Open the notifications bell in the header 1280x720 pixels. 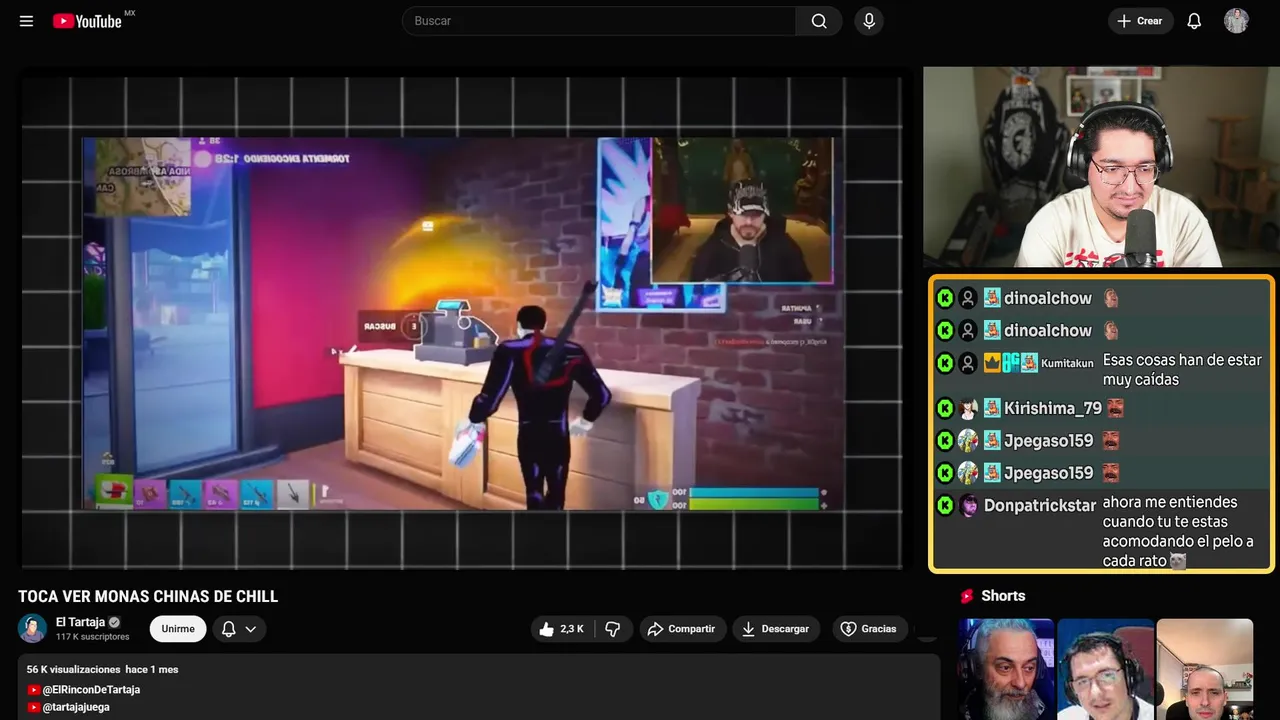pos(1194,21)
